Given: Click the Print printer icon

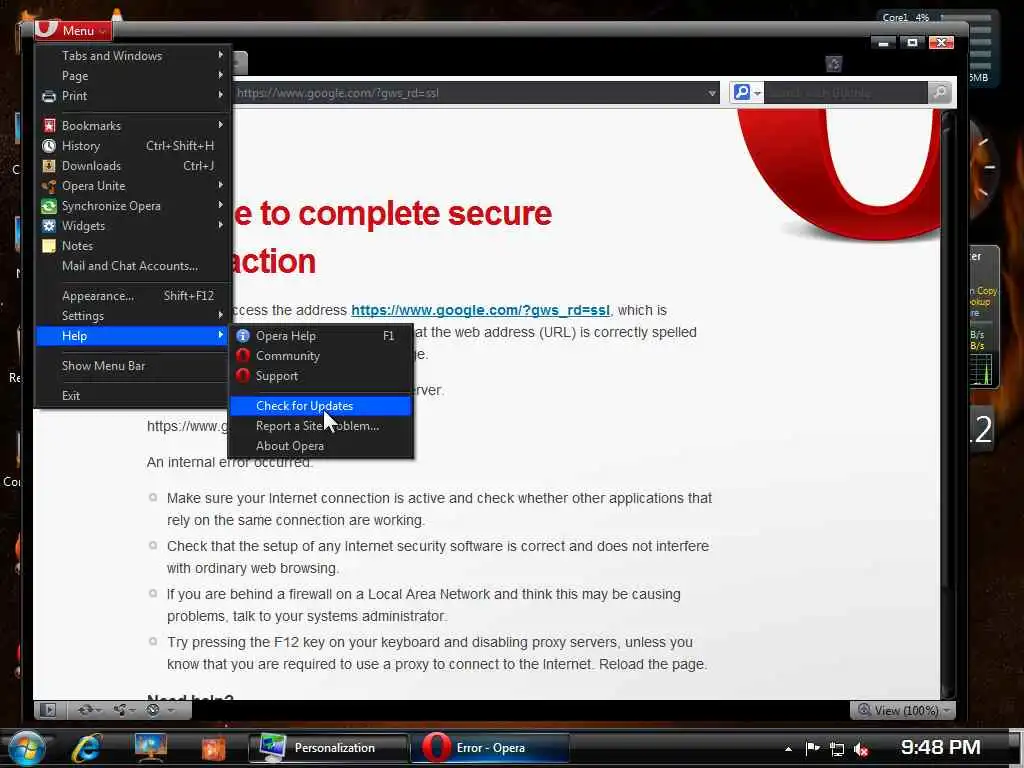Looking at the screenshot, I should [49, 97].
